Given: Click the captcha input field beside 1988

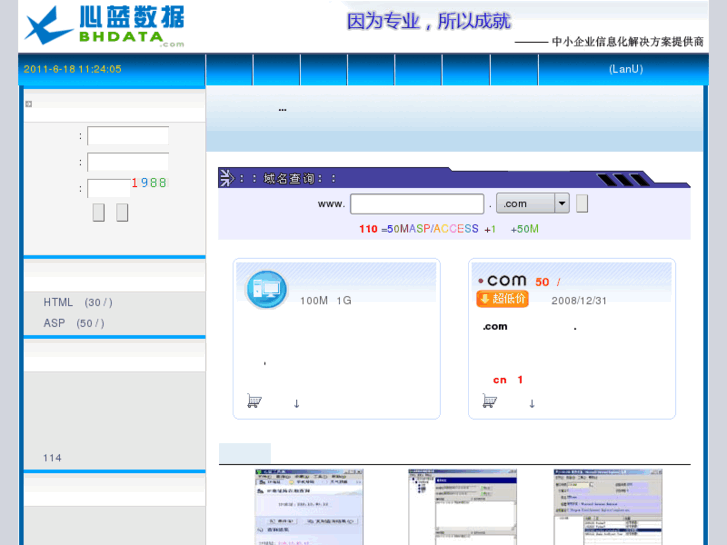Looking at the screenshot, I should pyautogui.click(x=109, y=188).
